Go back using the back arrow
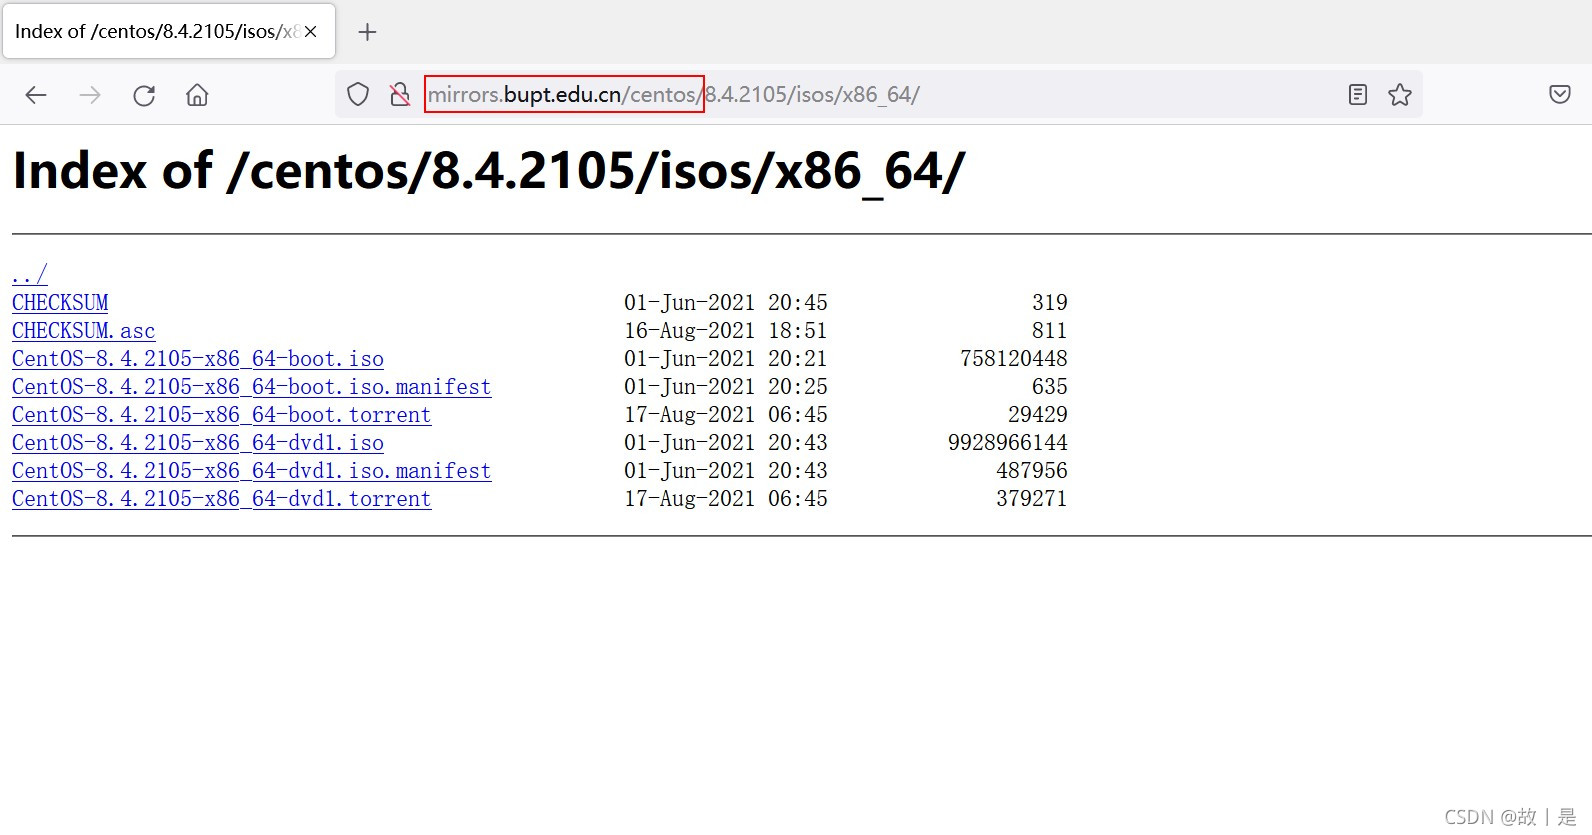Screen dimensions: 1592x835 (36, 95)
